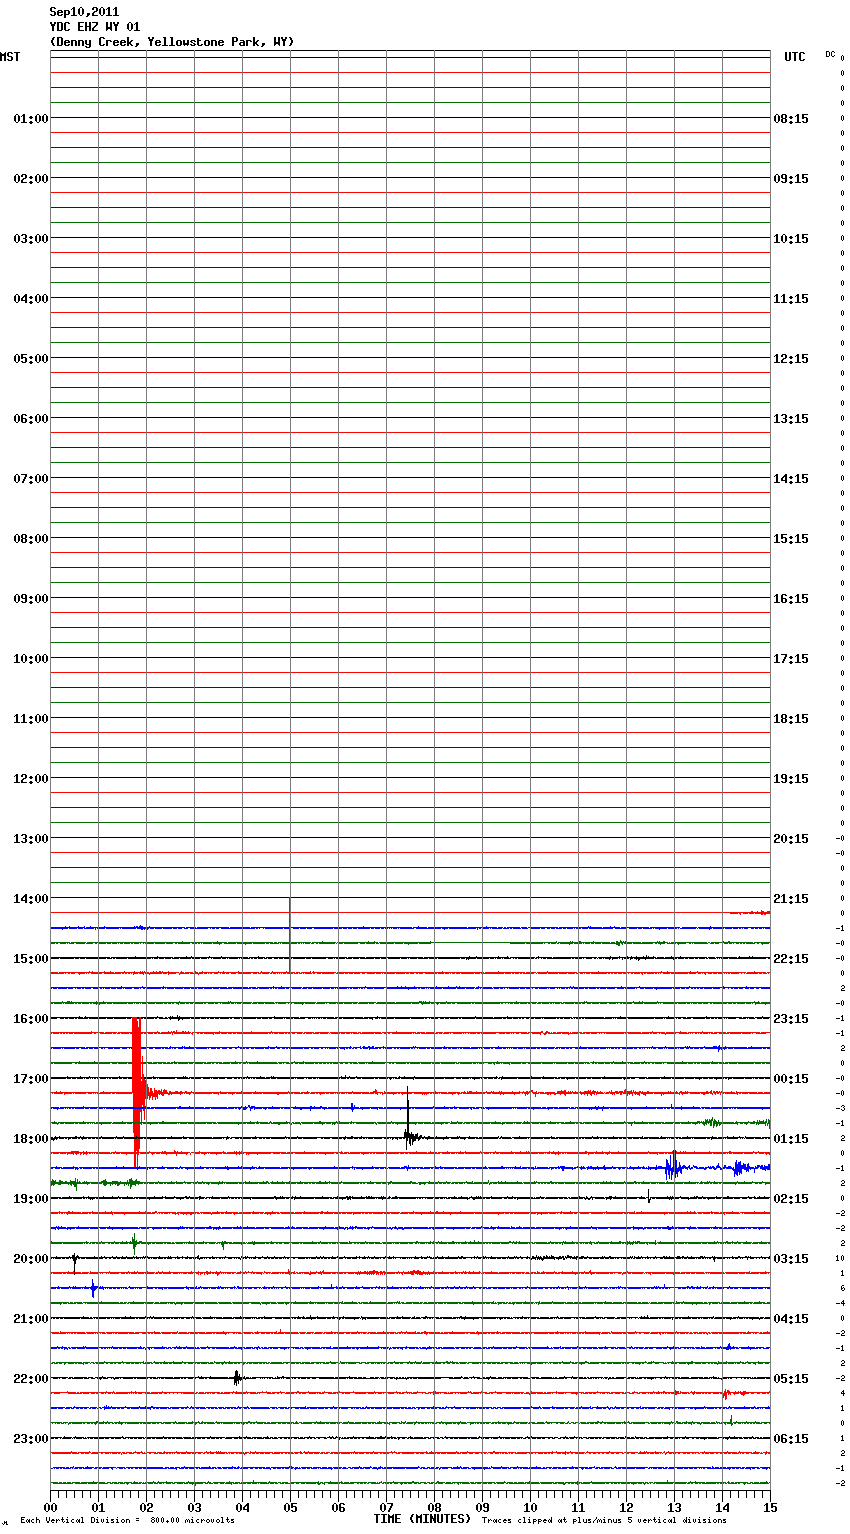Image resolution: width=850 pixels, height=1534 pixels.
Task: Click the tall black spike at minute 05
Action: (x=290, y=935)
